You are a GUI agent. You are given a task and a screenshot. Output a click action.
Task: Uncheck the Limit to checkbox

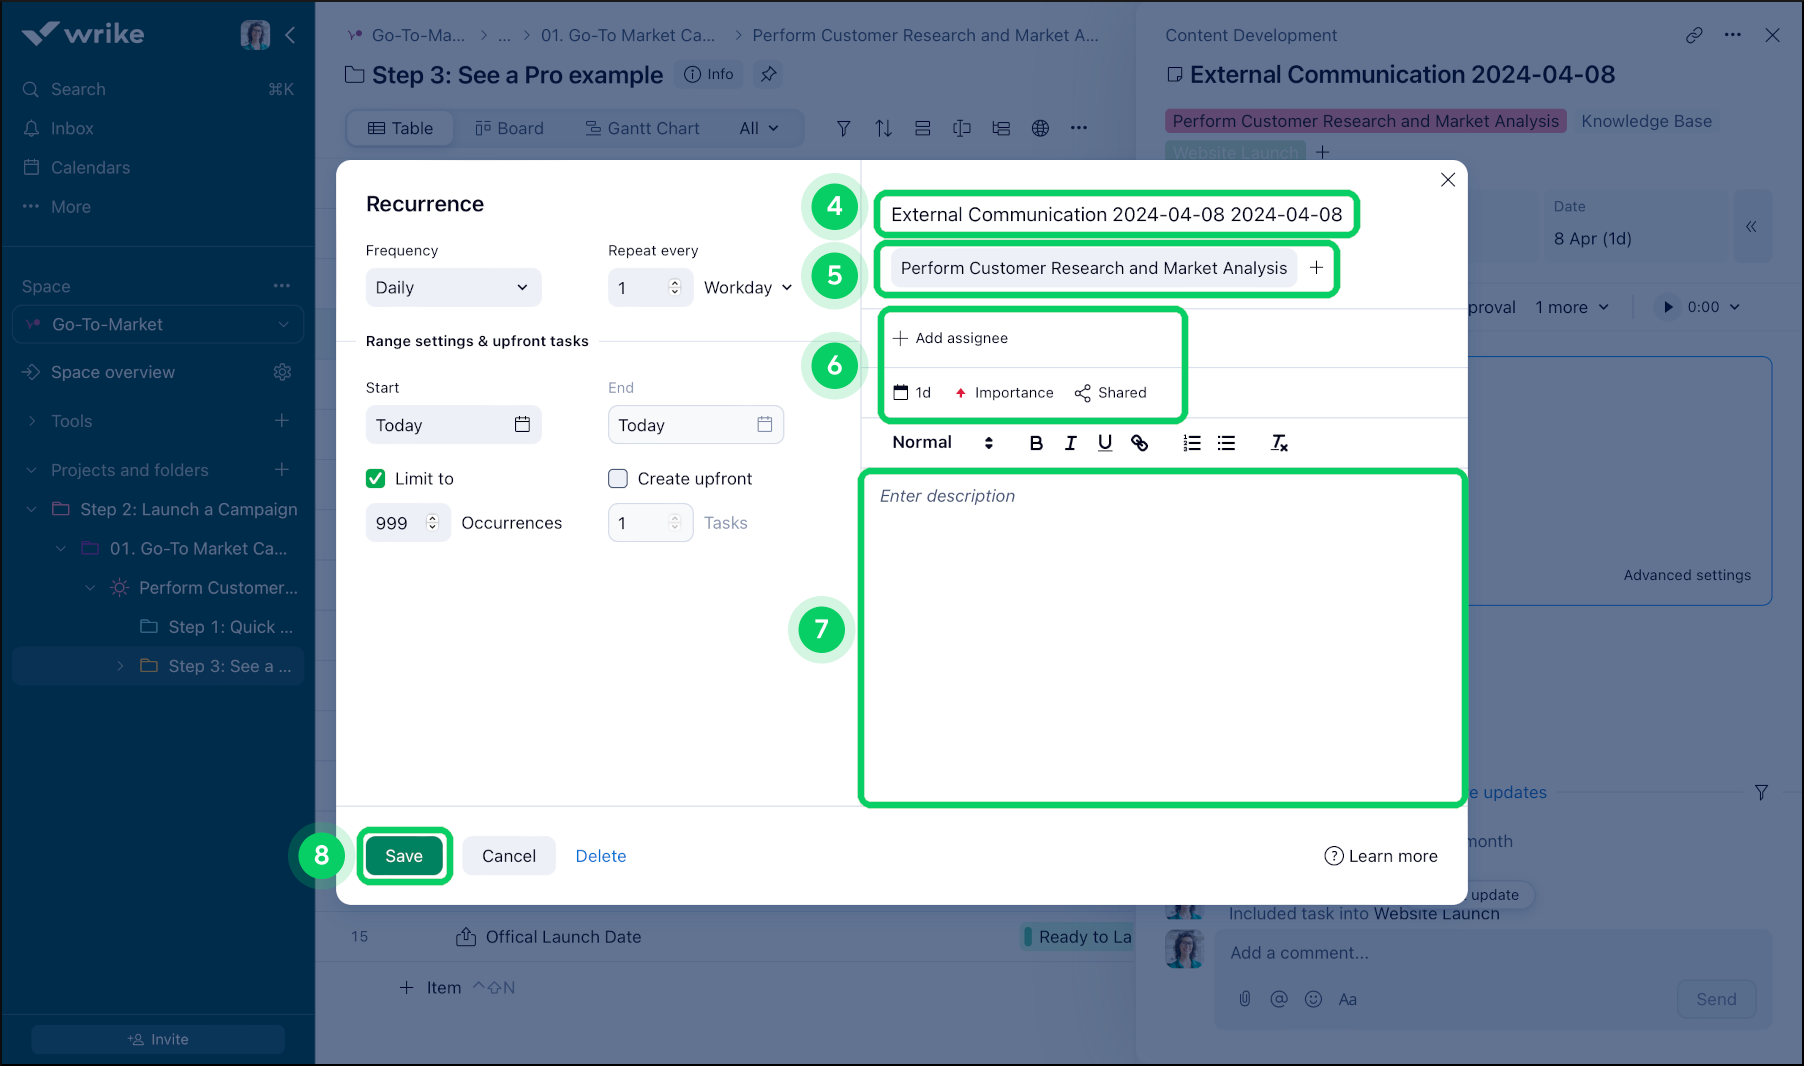(376, 479)
